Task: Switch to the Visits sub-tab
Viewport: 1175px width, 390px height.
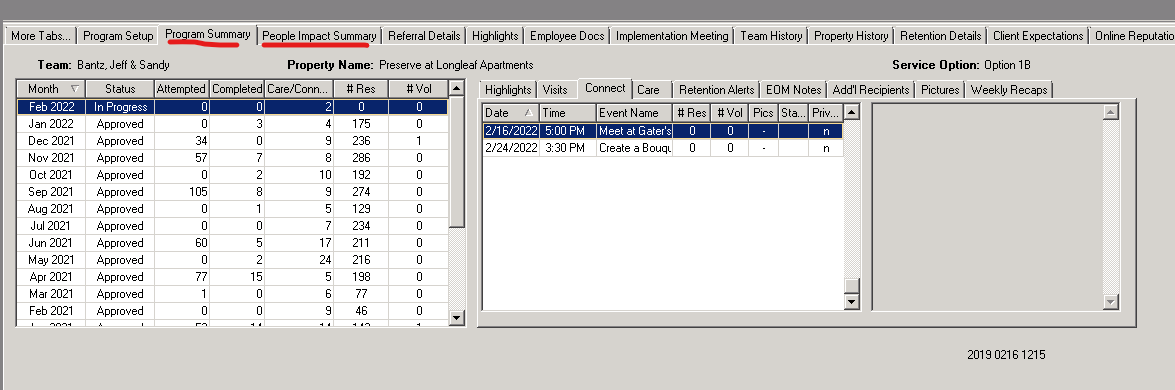Action: point(555,90)
